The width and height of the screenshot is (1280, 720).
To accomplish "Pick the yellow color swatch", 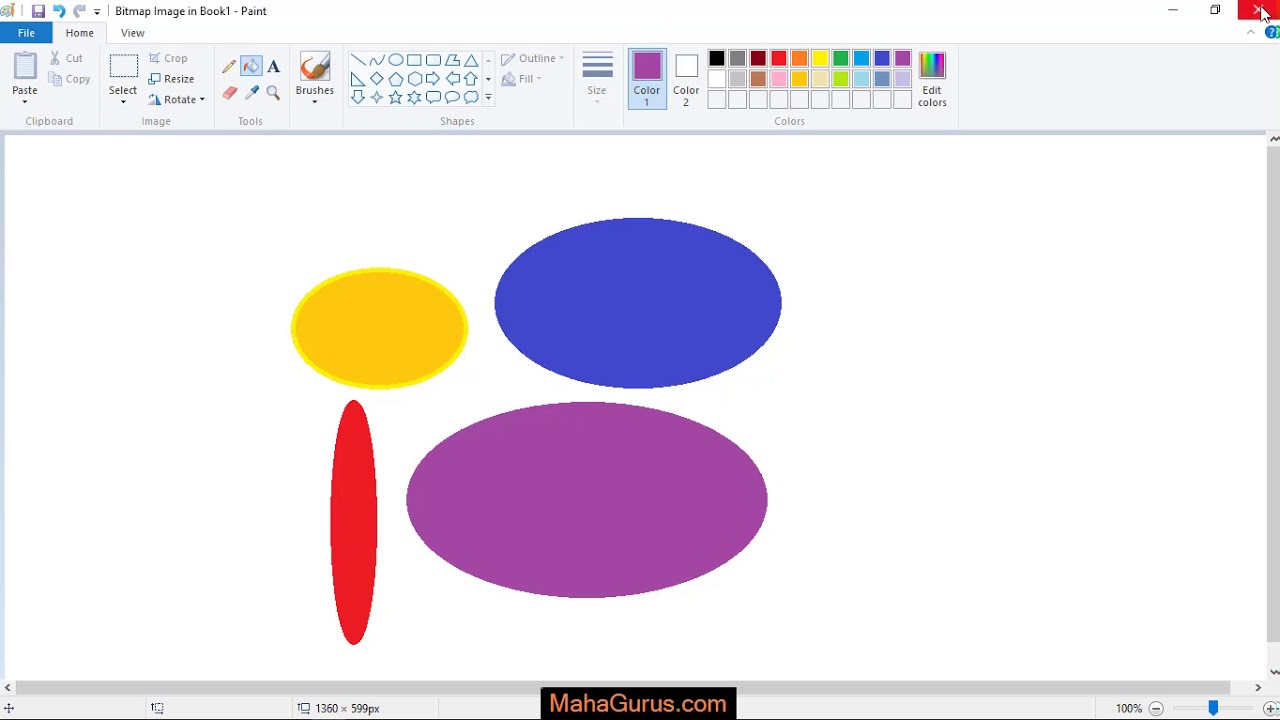I will point(820,59).
